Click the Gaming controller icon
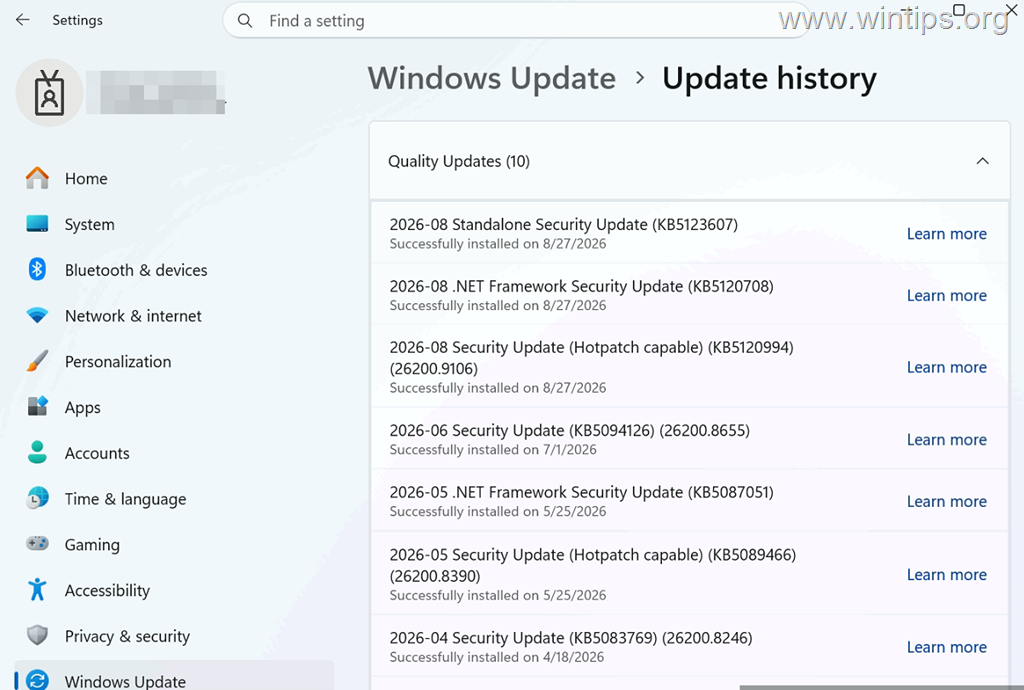1024x690 pixels. click(37, 544)
